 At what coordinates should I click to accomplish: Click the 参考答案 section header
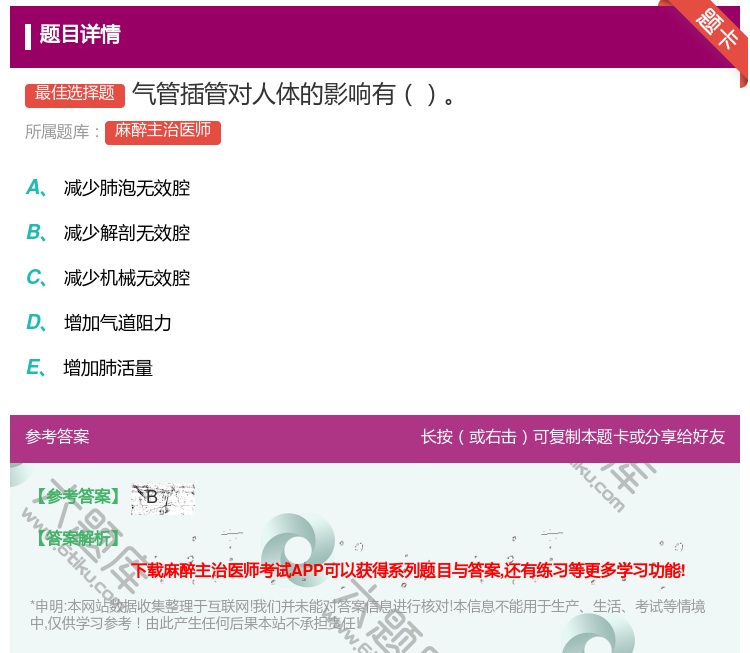[57, 437]
